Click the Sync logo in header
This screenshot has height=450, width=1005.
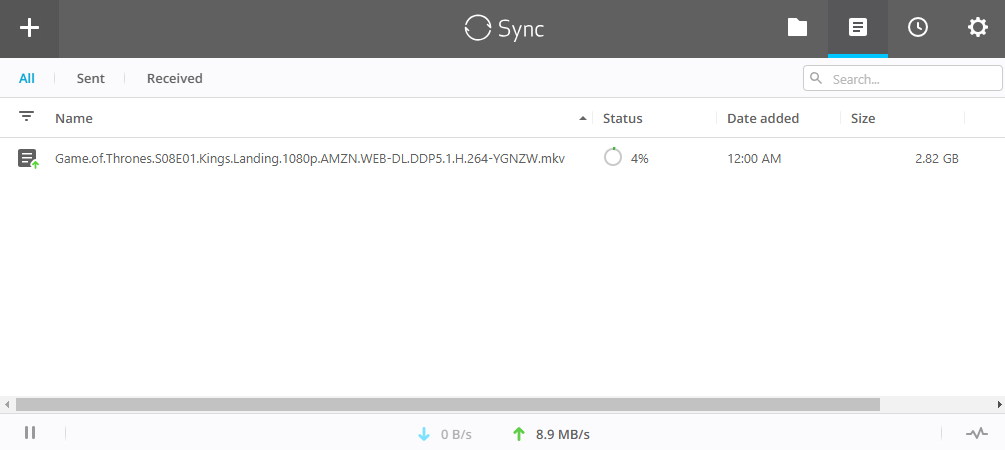point(503,28)
